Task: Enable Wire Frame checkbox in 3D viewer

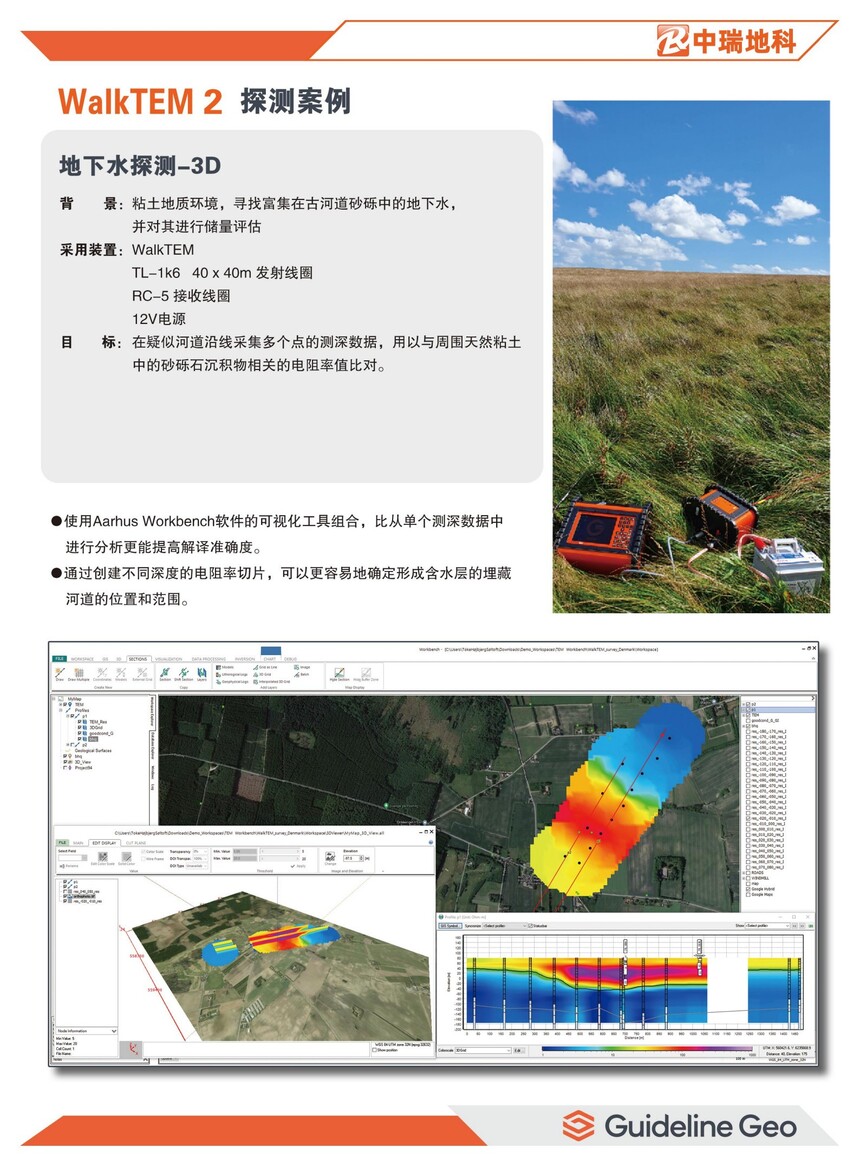Action: point(144,859)
